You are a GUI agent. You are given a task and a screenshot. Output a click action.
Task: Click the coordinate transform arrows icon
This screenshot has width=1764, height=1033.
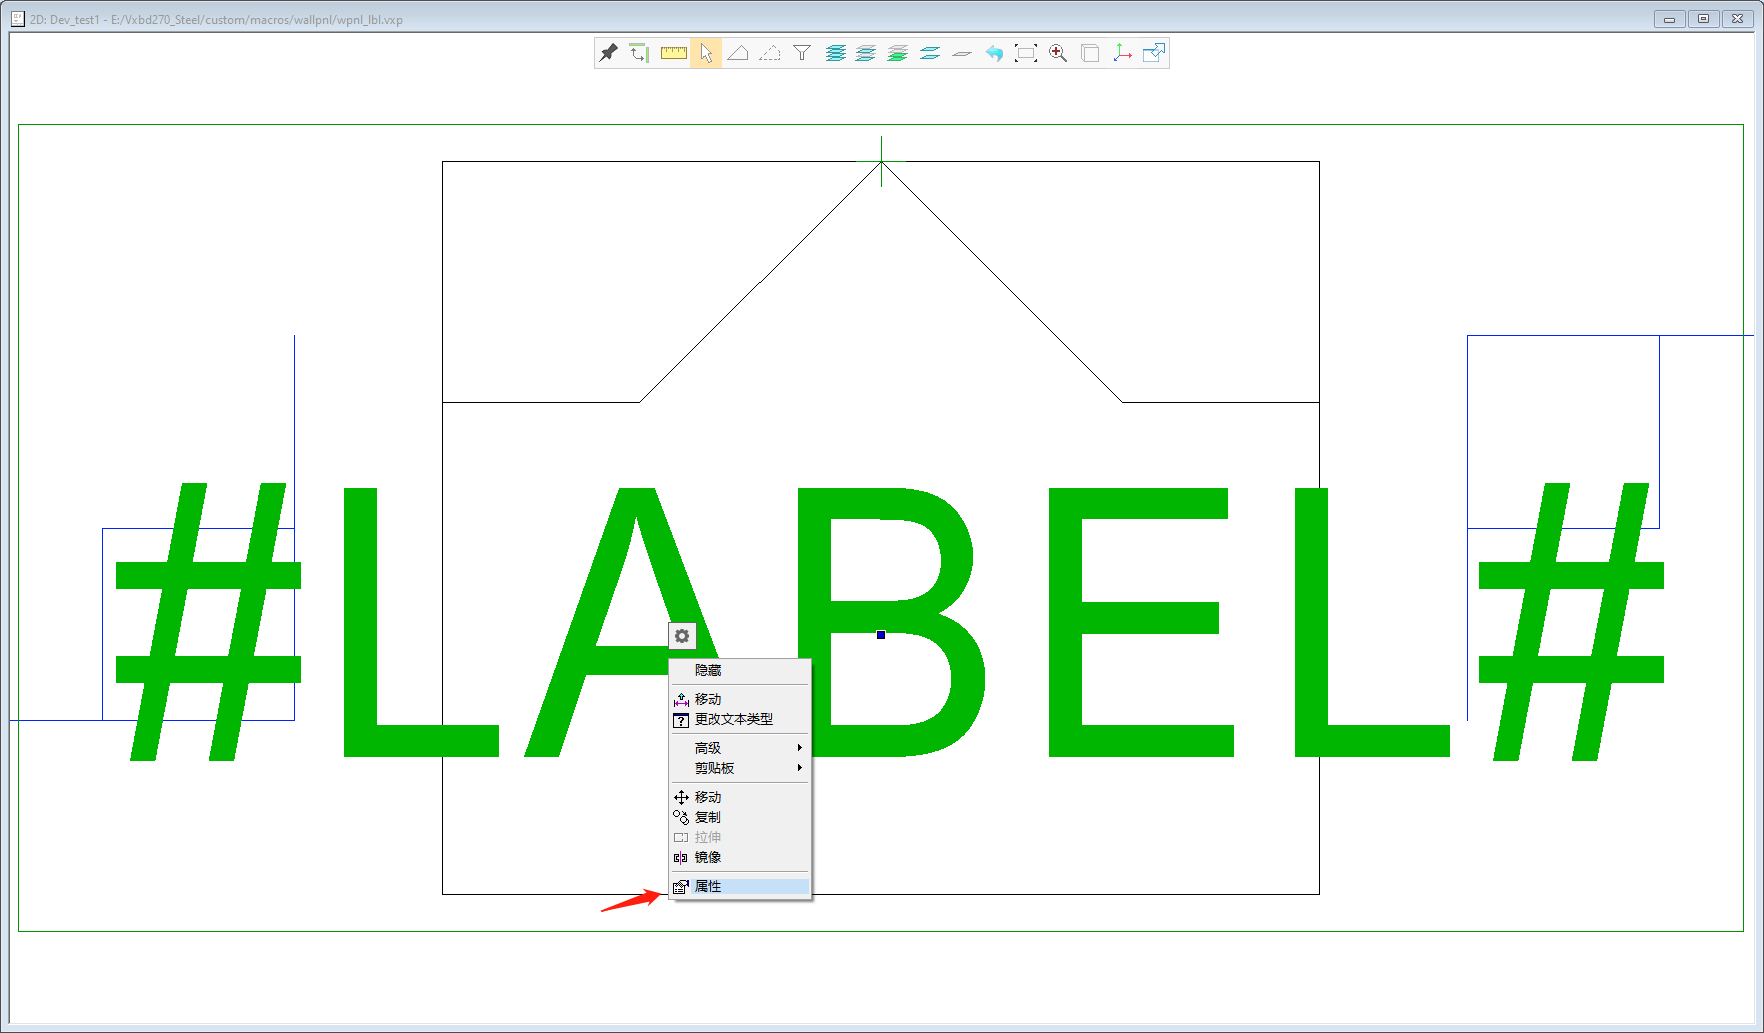coord(640,53)
